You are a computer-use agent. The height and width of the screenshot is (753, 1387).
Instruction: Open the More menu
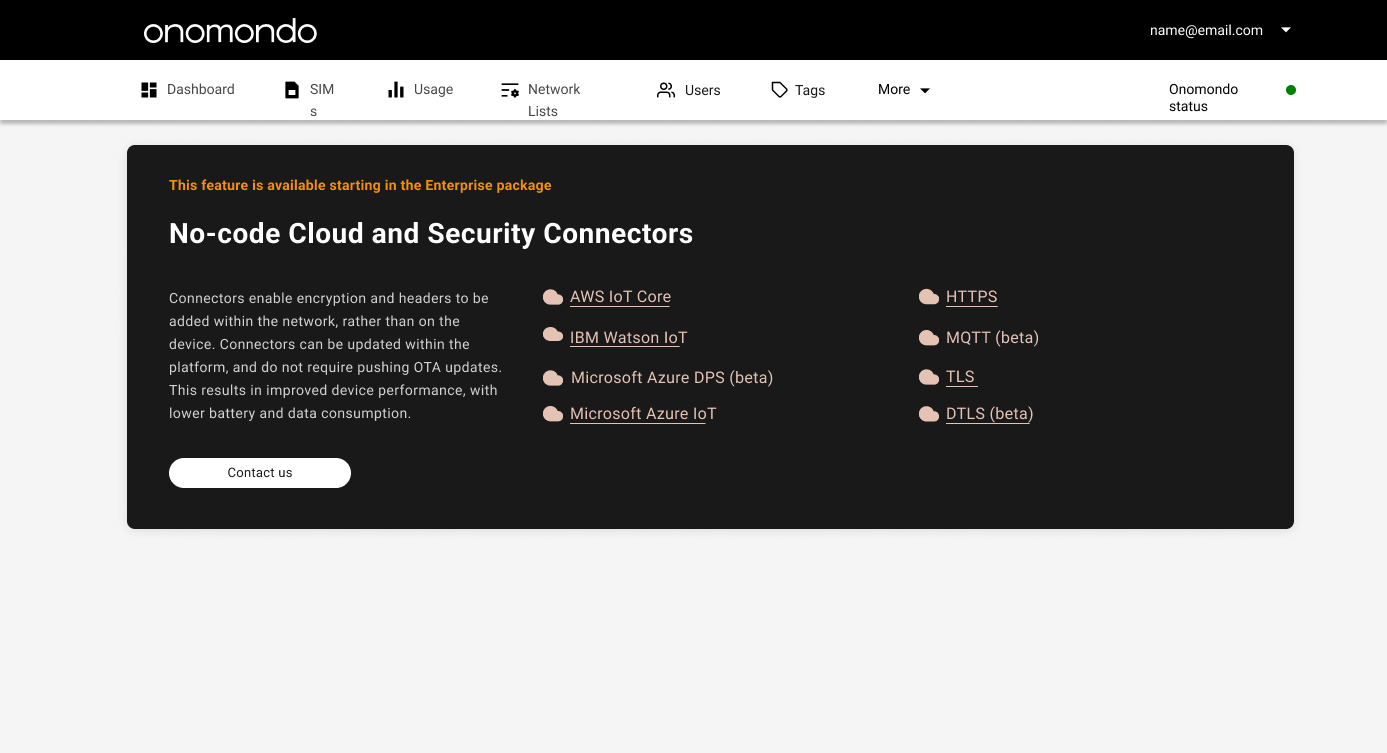(x=904, y=90)
